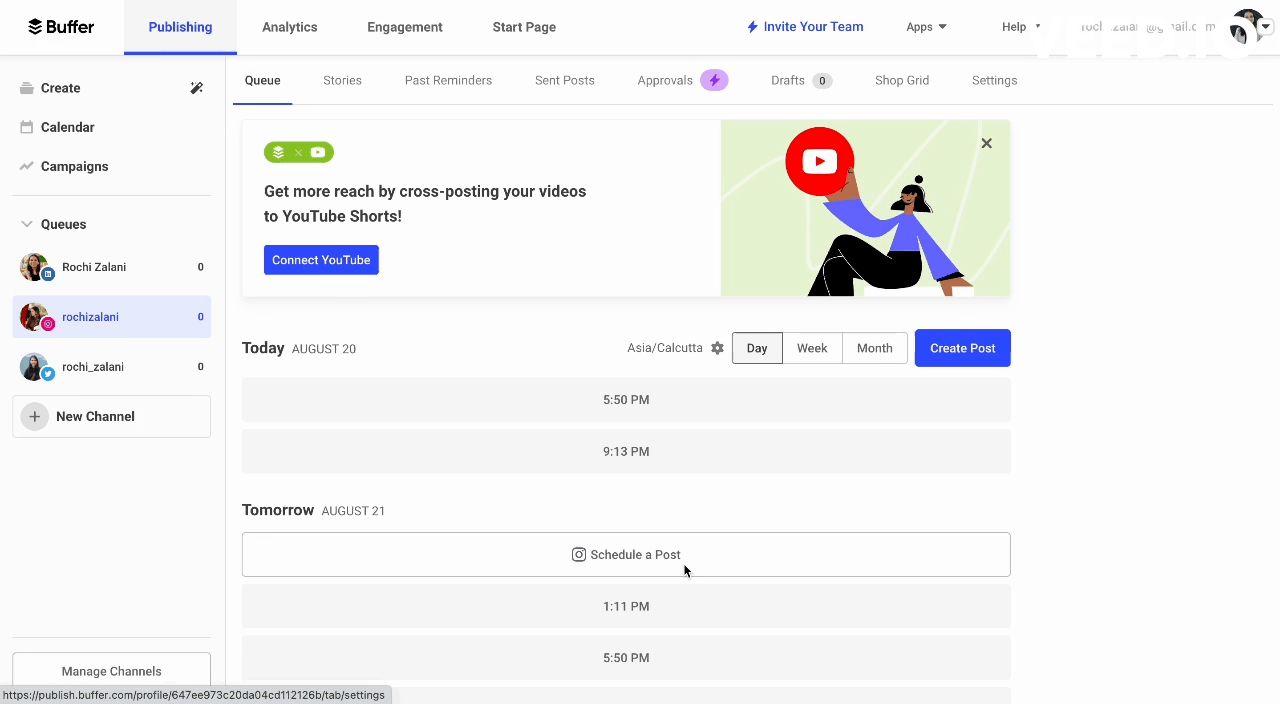
Task: Open Create in the sidebar
Action: 60,88
